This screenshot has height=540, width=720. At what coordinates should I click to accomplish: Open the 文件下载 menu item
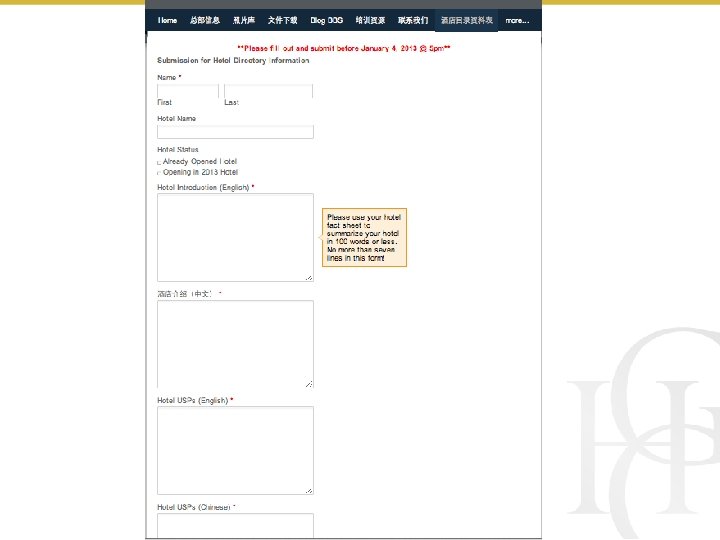pos(282,20)
